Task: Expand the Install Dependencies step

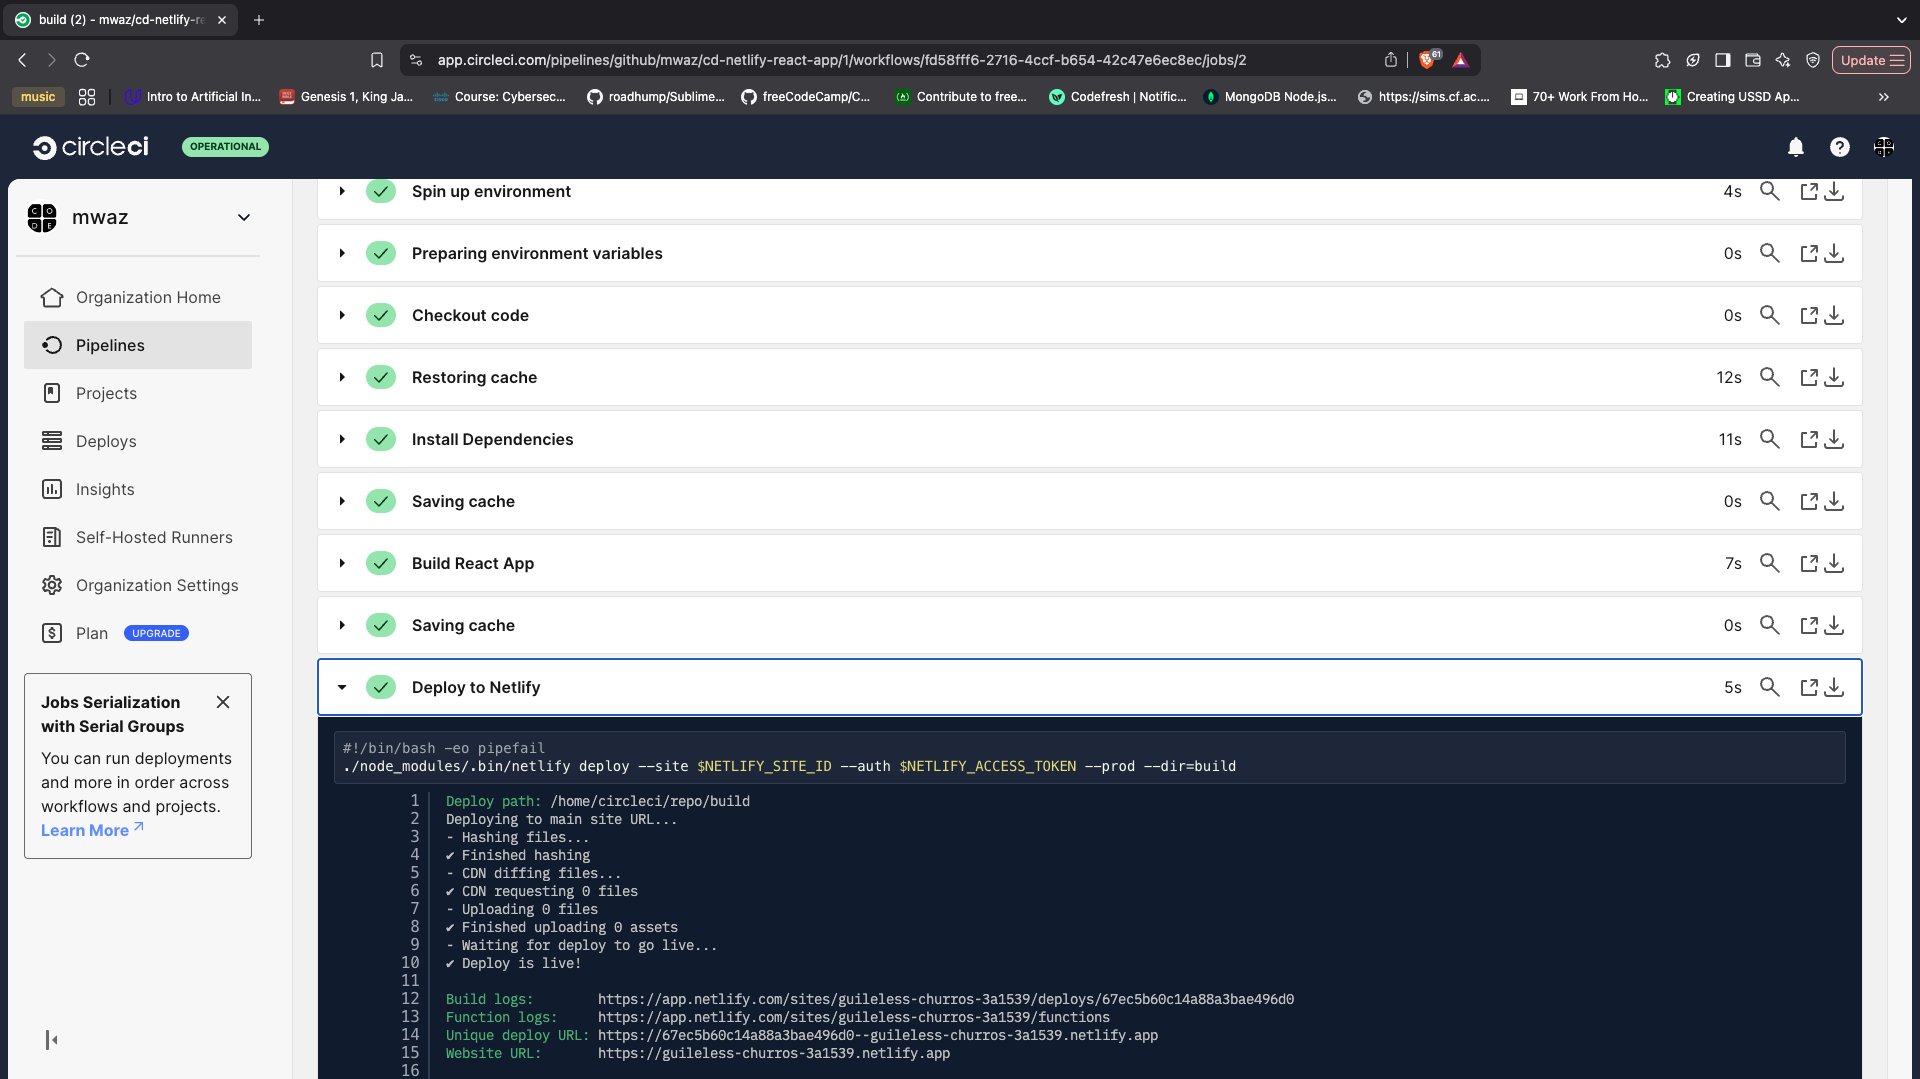Action: click(342, 439)
